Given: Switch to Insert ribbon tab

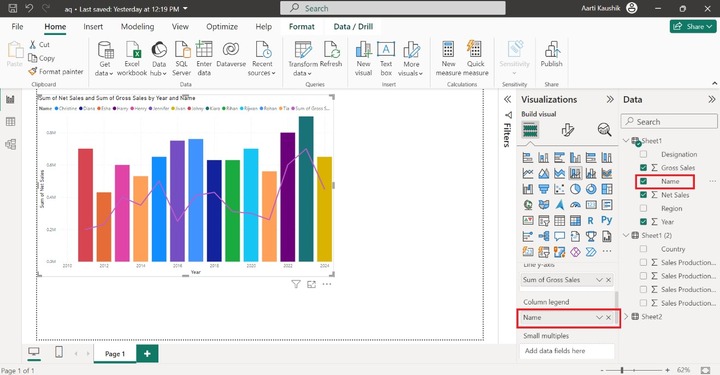Looking at the screenshot, I should [93, 27].
